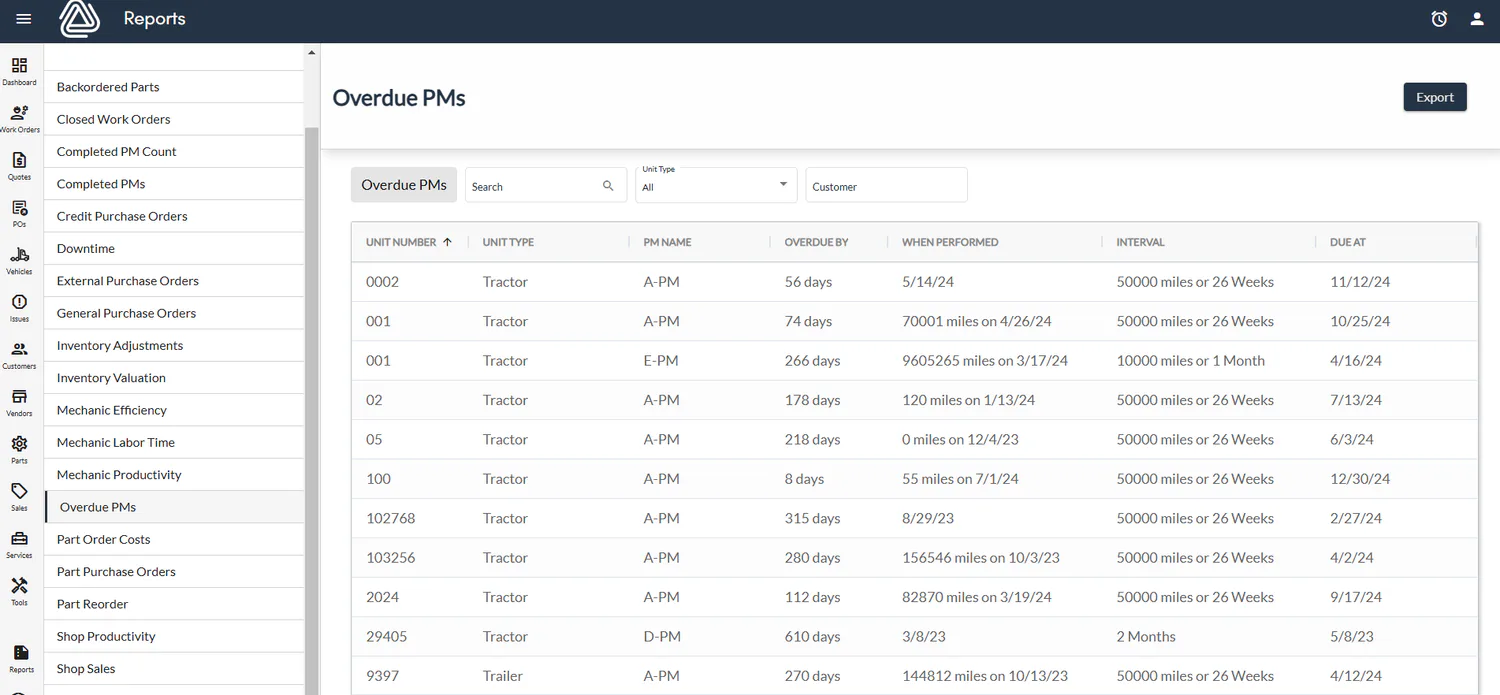Open Reports from the sidebar
Image resolution: width=1500 pixels, height=695 pixels.
tap(21, 659)
